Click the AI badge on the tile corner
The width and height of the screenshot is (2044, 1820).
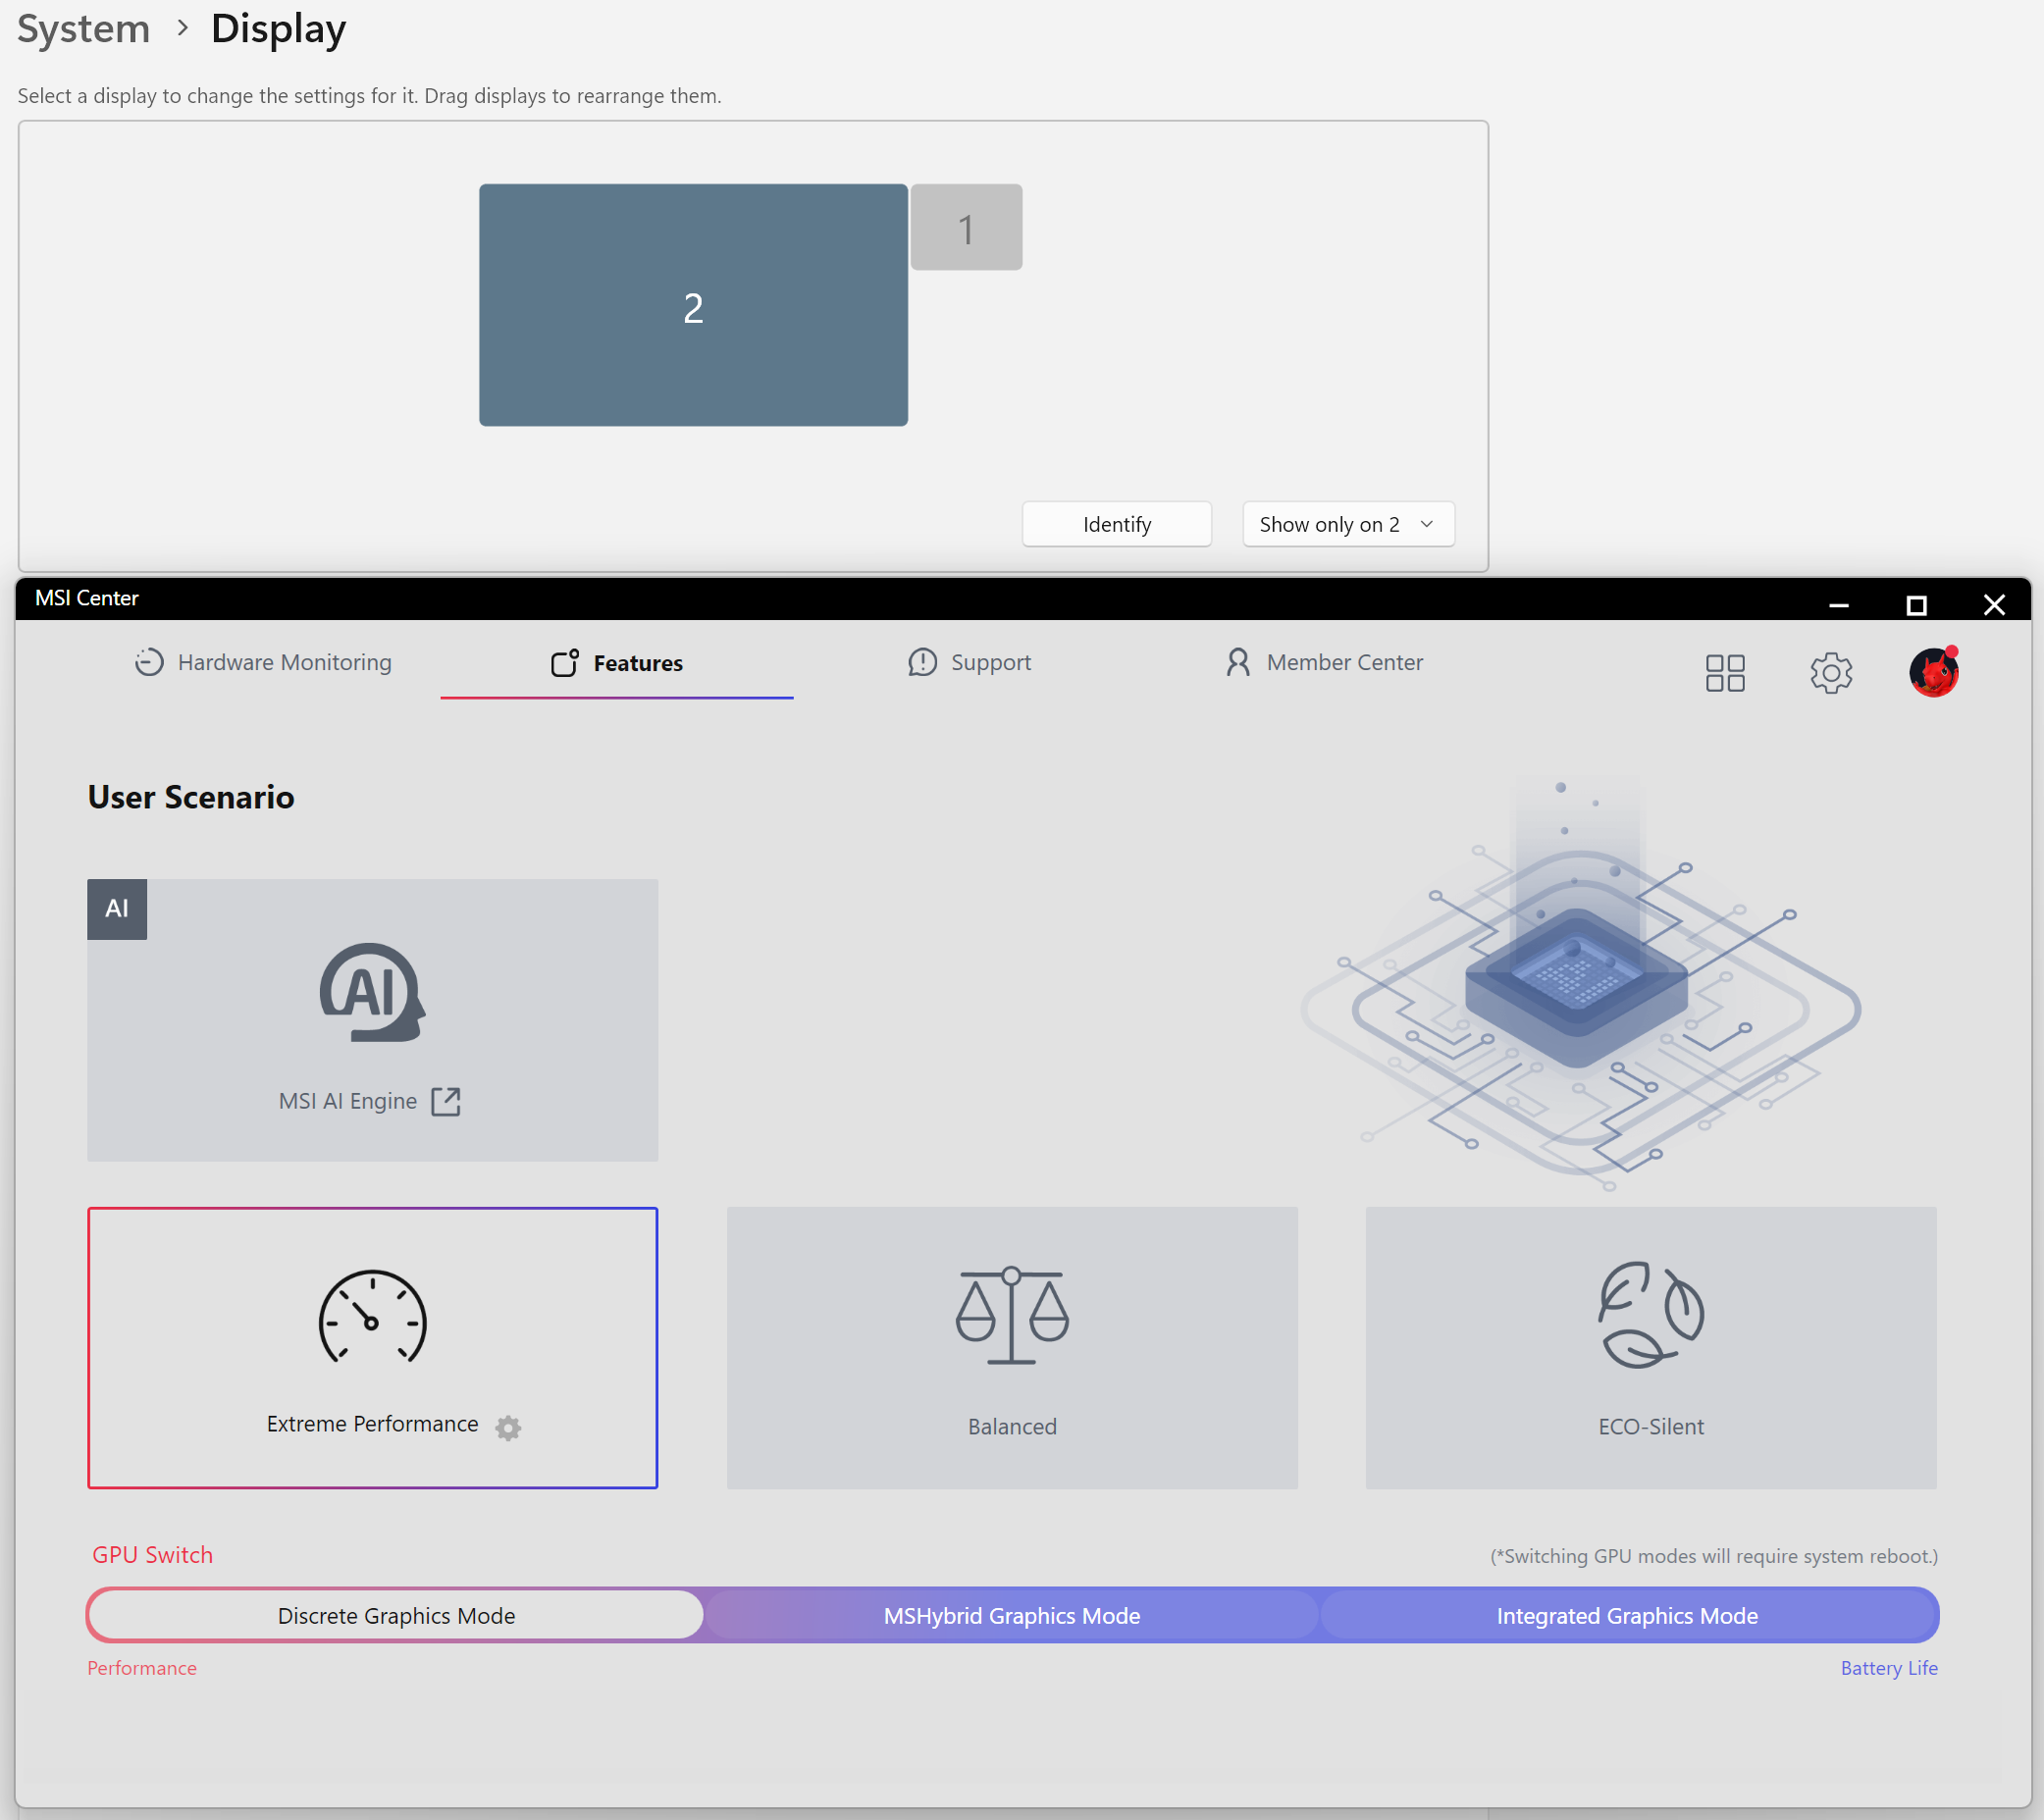[x=117, y=909]
